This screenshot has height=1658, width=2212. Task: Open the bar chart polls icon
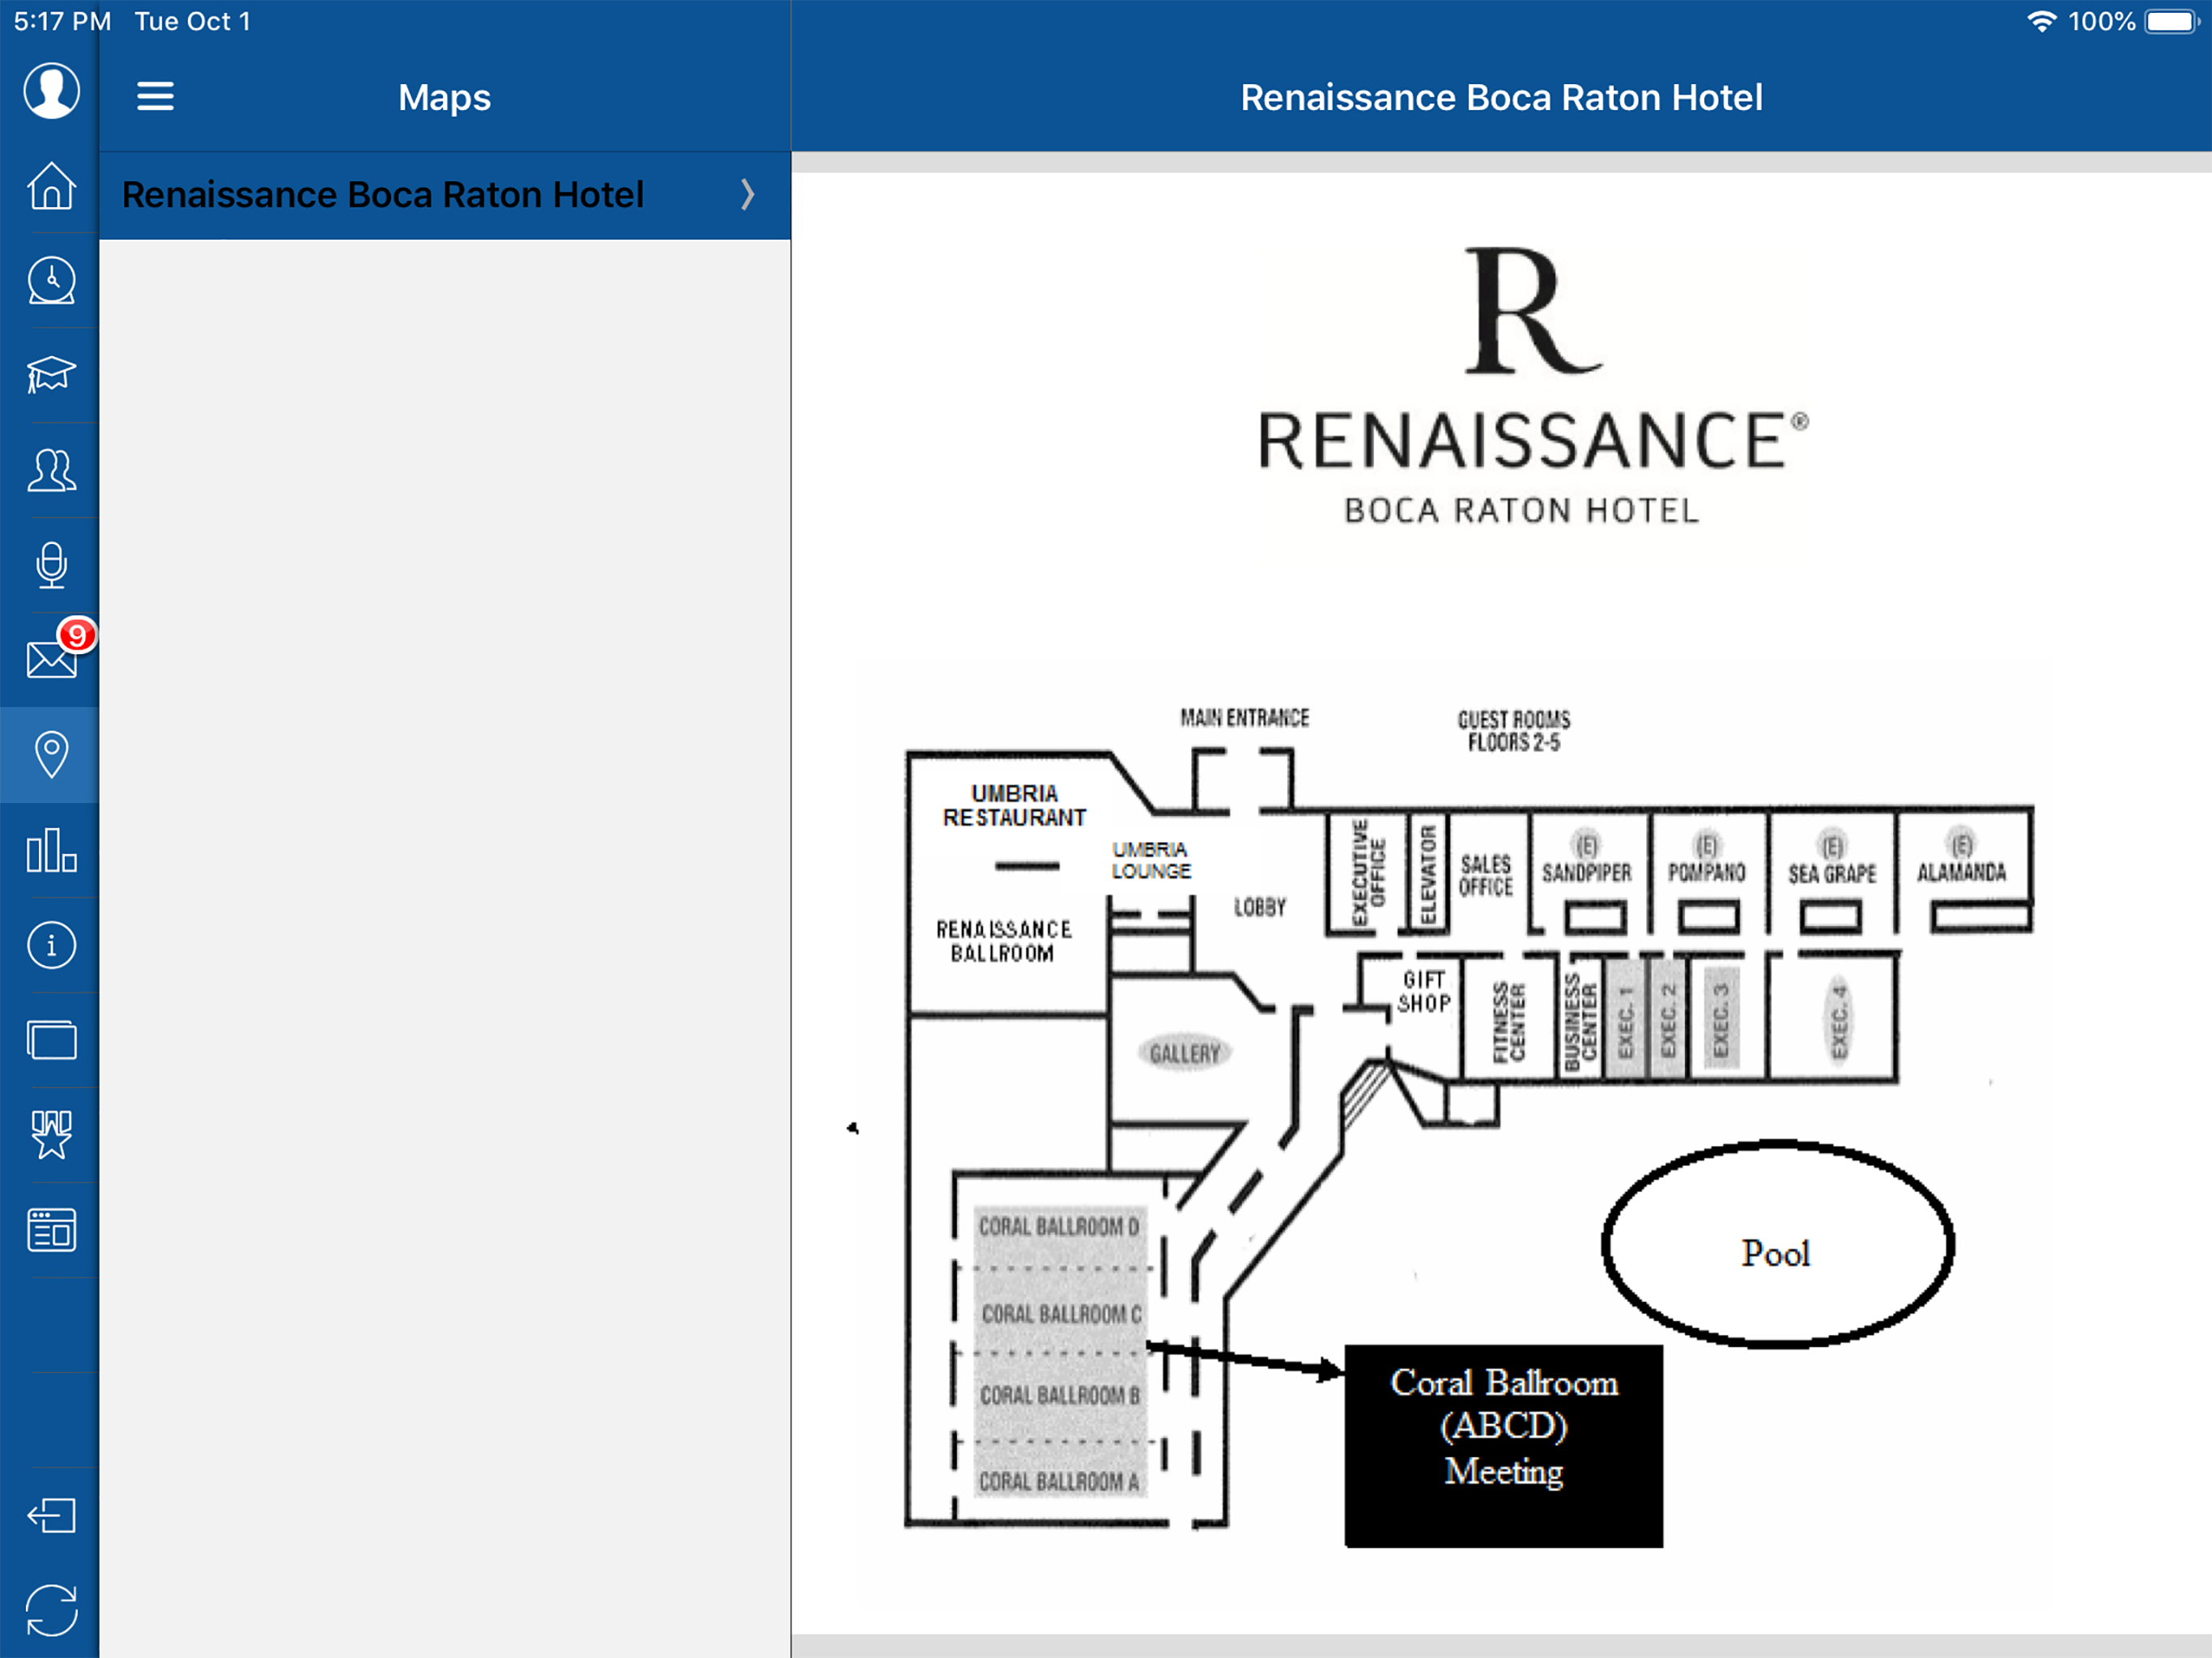click(x=51, y=850)
